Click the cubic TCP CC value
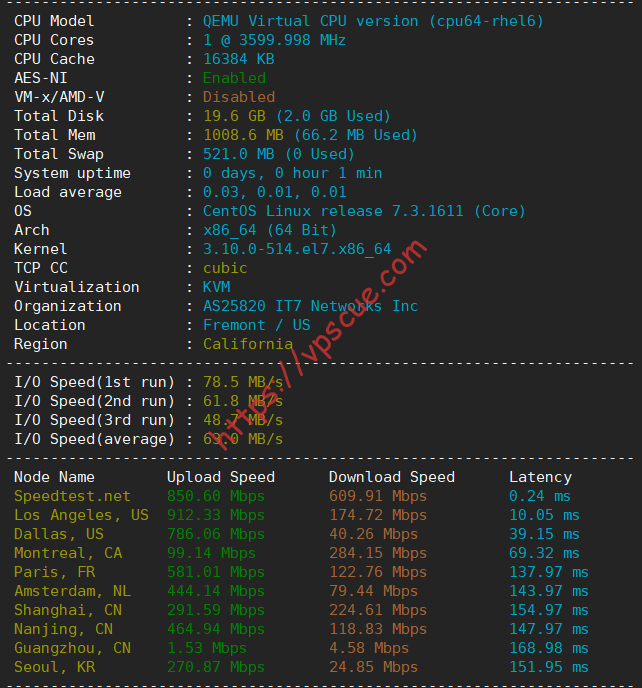 click(x=225, y=268)
